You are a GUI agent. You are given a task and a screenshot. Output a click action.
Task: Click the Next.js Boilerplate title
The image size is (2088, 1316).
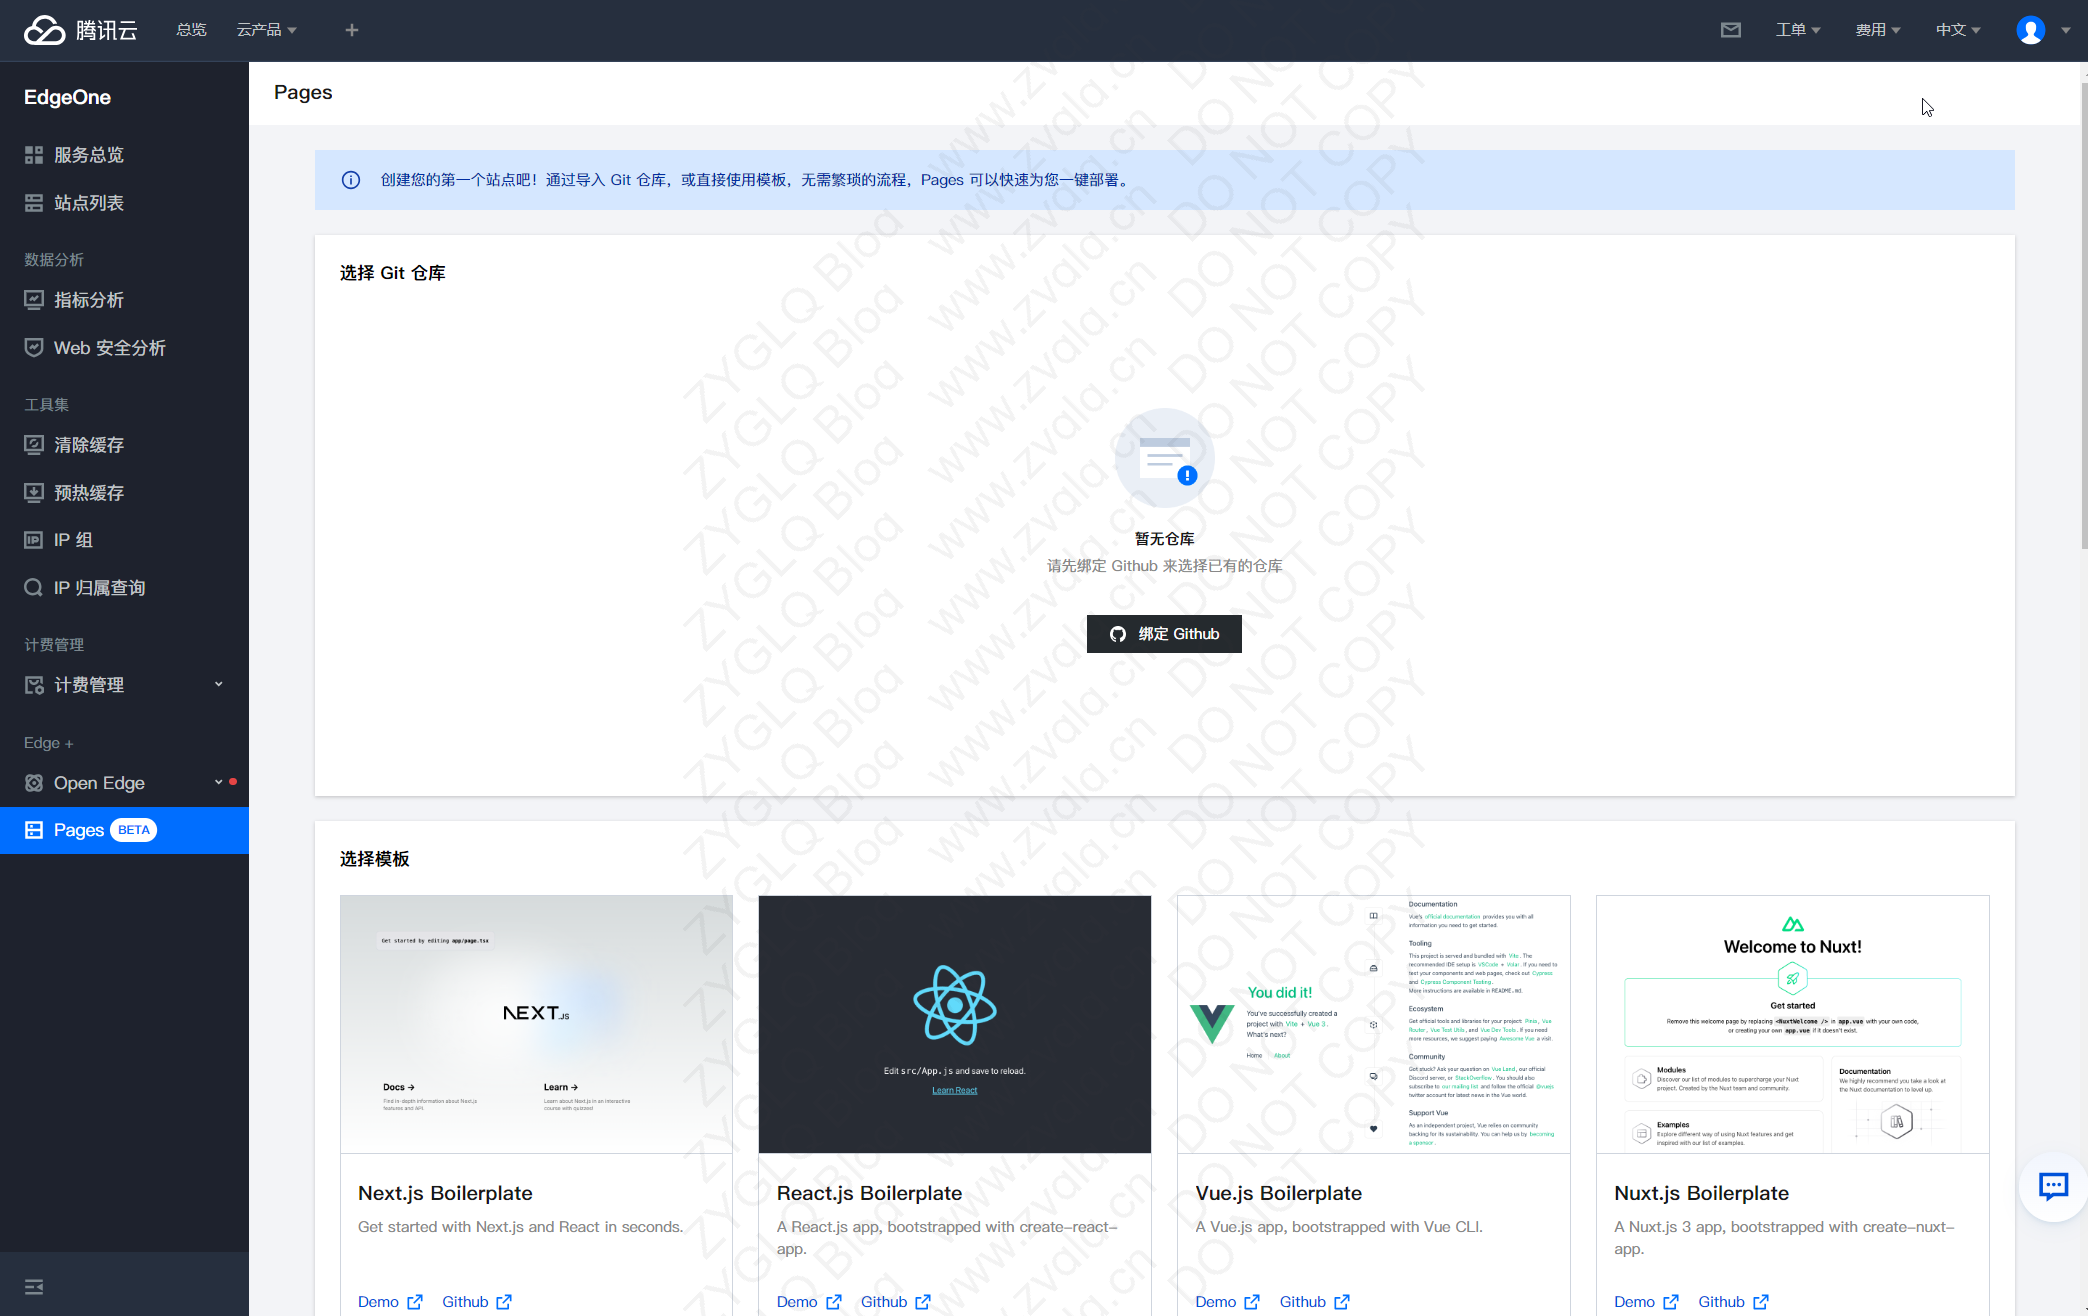coord(445,1193)
